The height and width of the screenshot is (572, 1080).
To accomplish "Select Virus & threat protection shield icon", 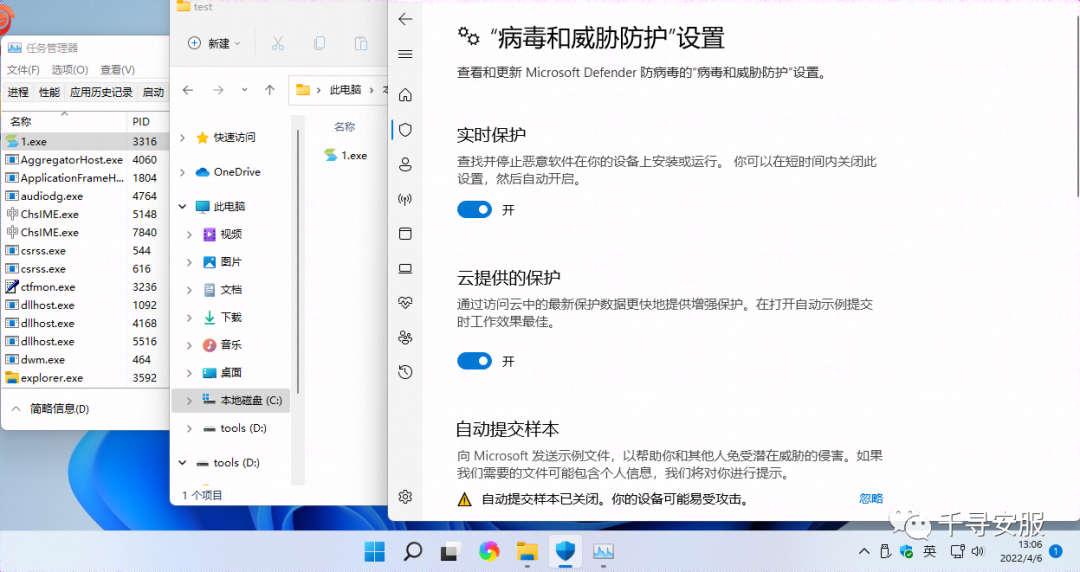I will [406, 130].
